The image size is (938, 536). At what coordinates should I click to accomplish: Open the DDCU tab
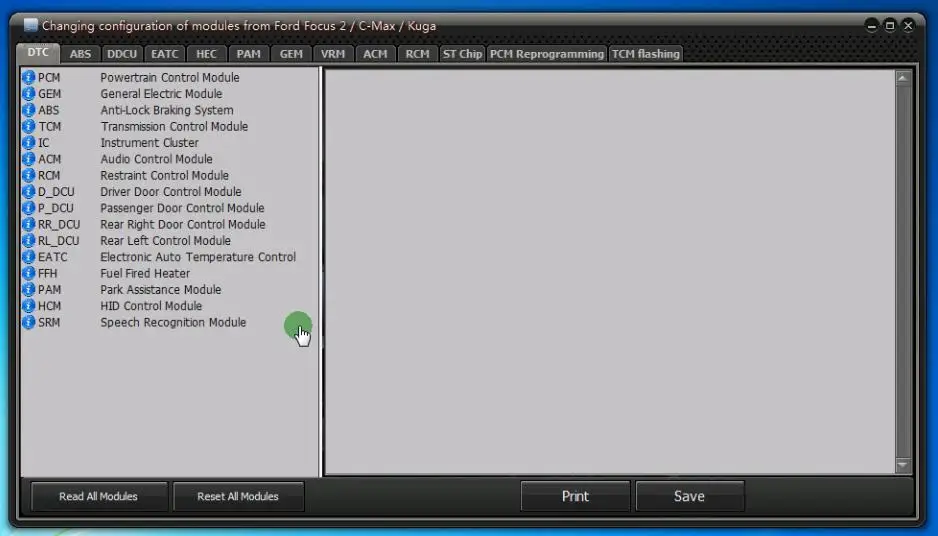pyautogui.click(x=122, y=54)
